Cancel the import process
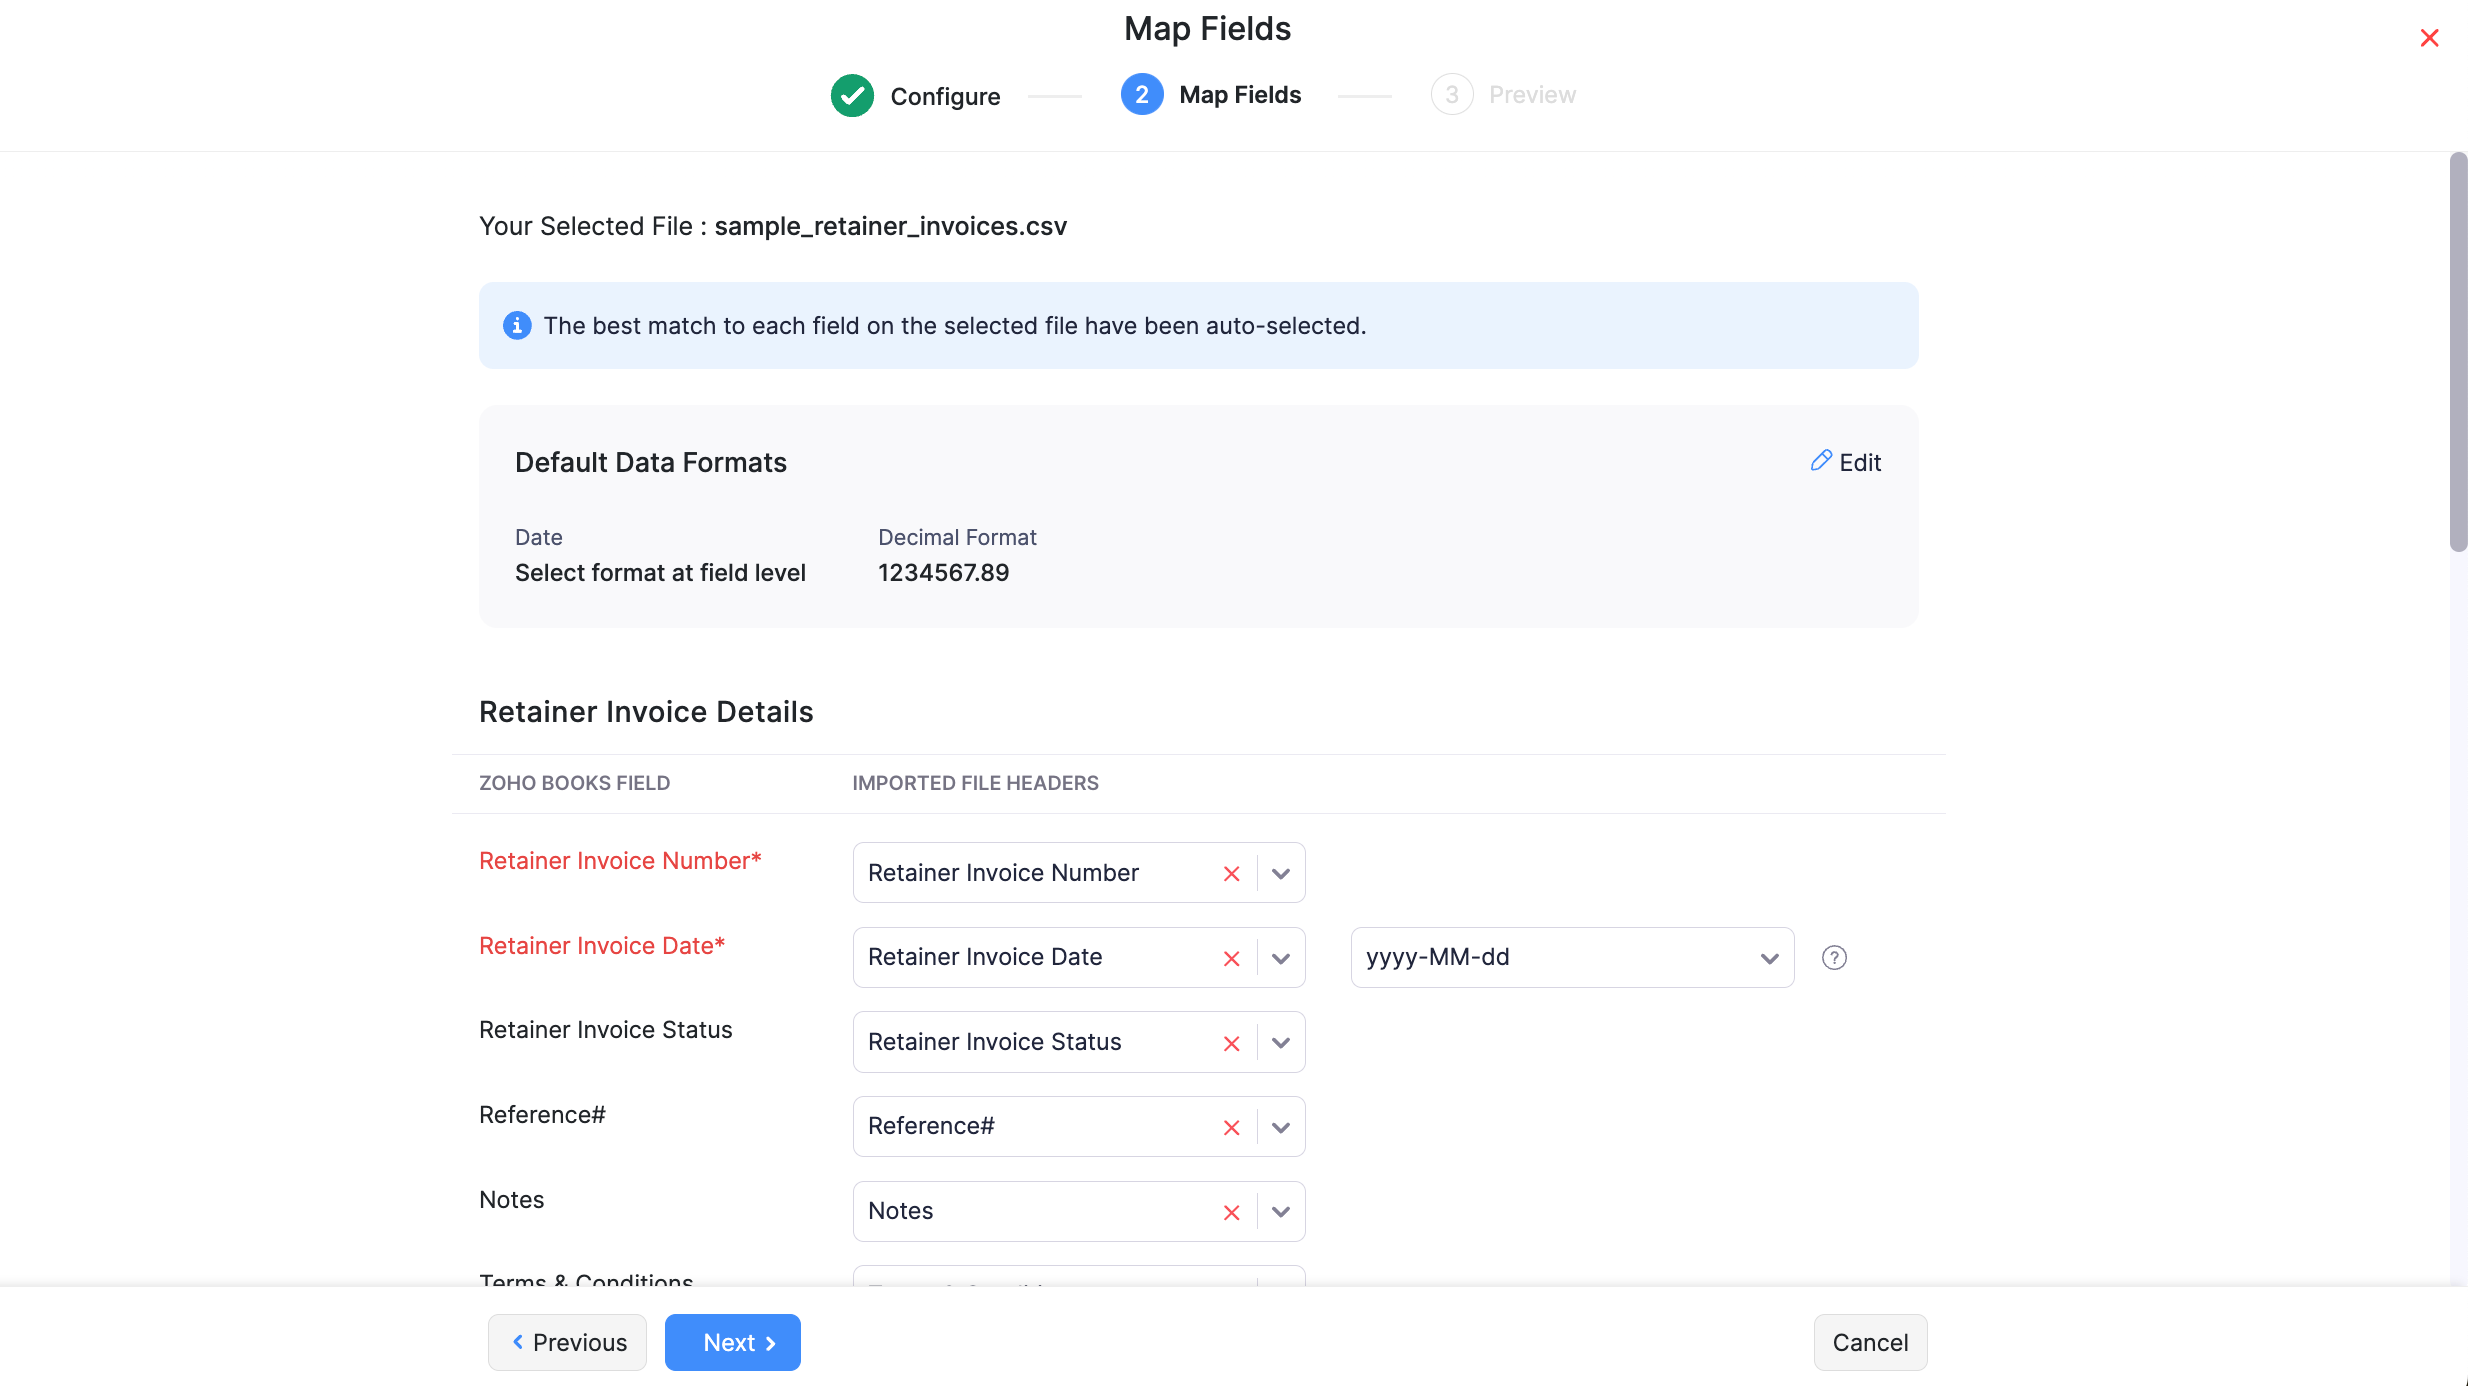Image resolution: width=2468 pixels, height=1386 pixels. click(x=1869, y=1342)
